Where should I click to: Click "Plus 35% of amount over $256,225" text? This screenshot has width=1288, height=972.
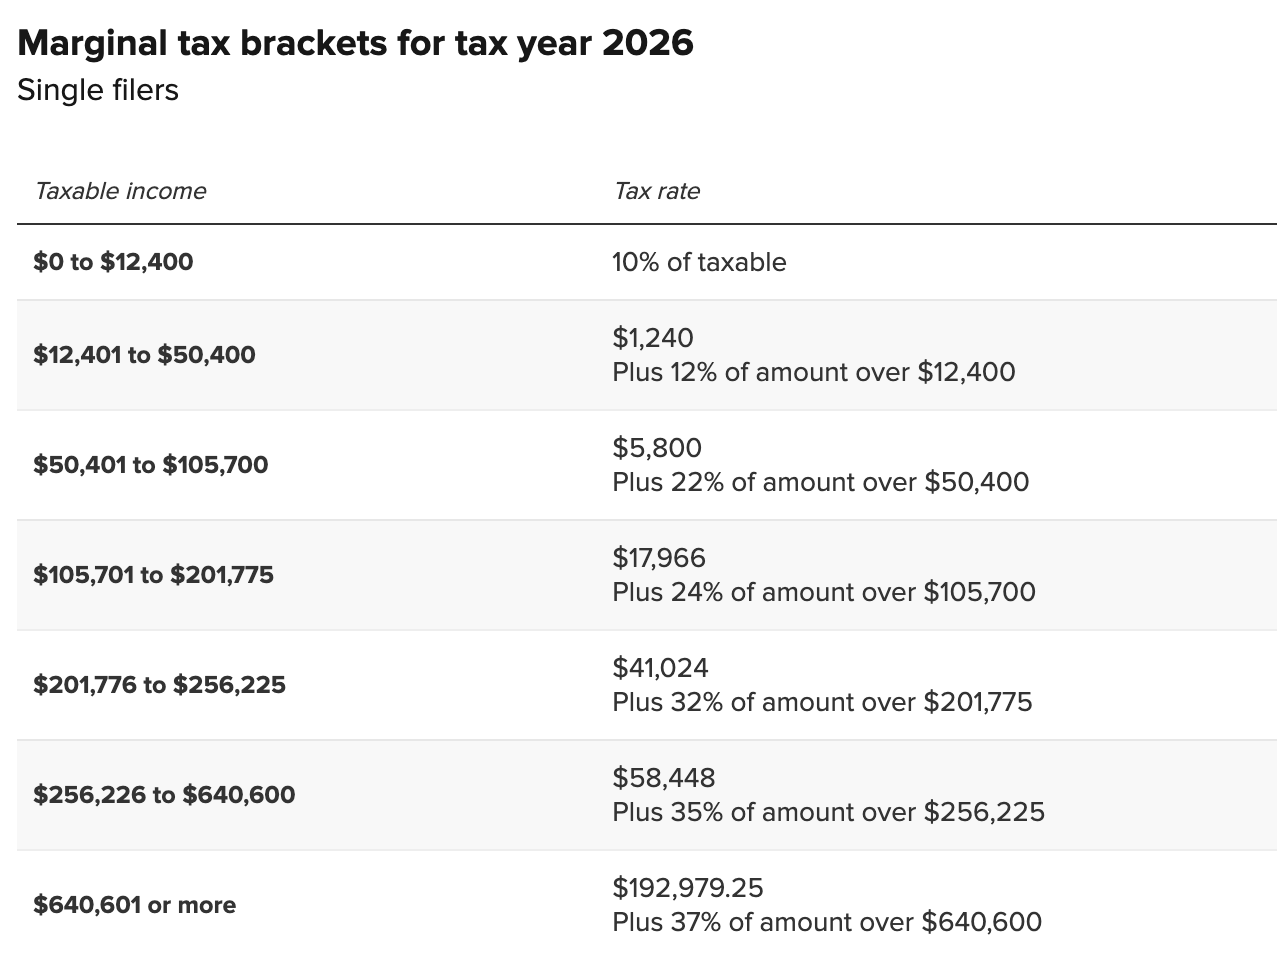tap(828, 812)
